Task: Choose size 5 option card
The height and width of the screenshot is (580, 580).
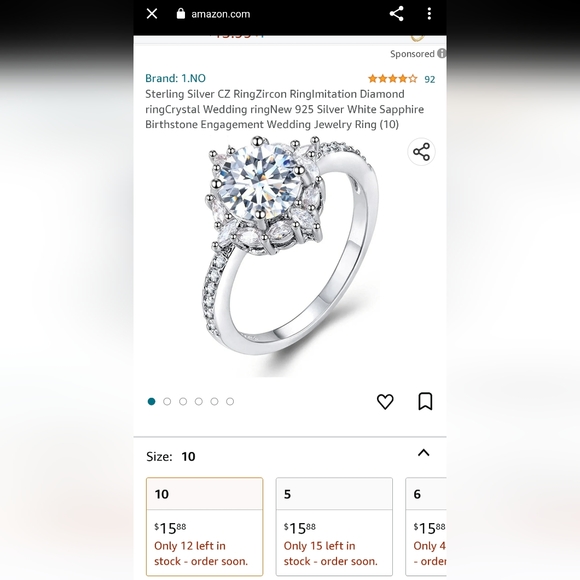Action: [x=334, y=527]
